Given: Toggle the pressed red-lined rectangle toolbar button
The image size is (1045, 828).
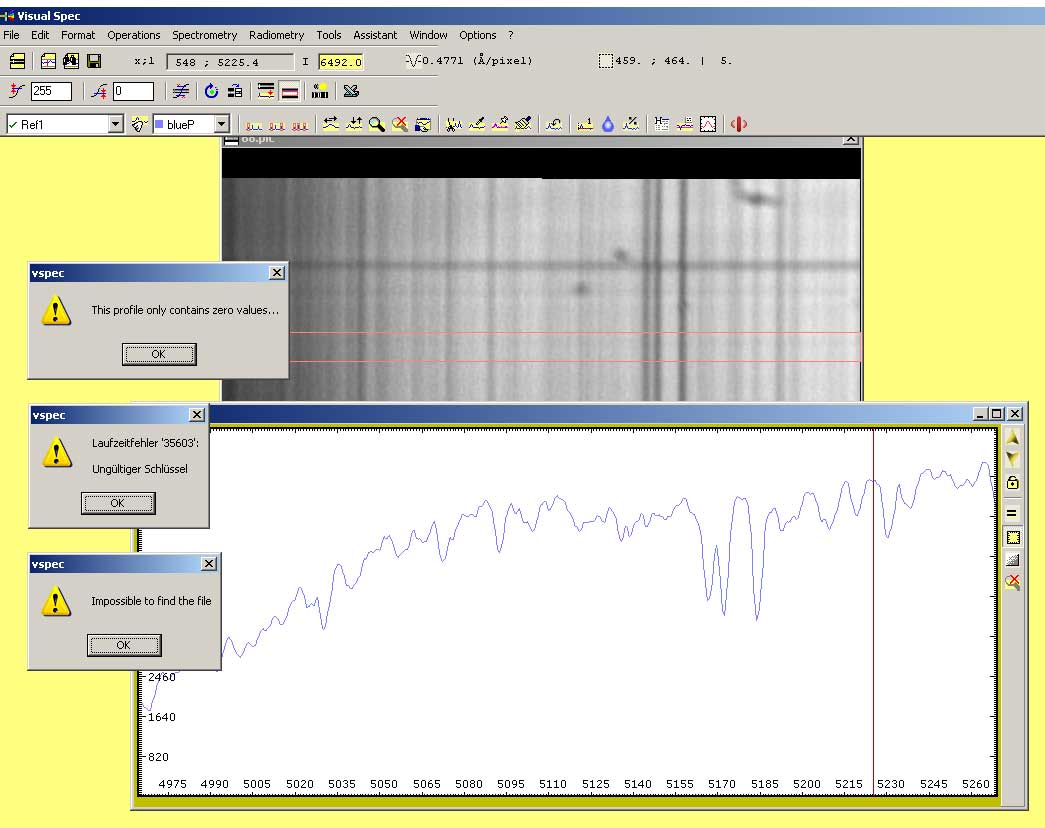Looking at the screenshot, I should coord(290,91).
